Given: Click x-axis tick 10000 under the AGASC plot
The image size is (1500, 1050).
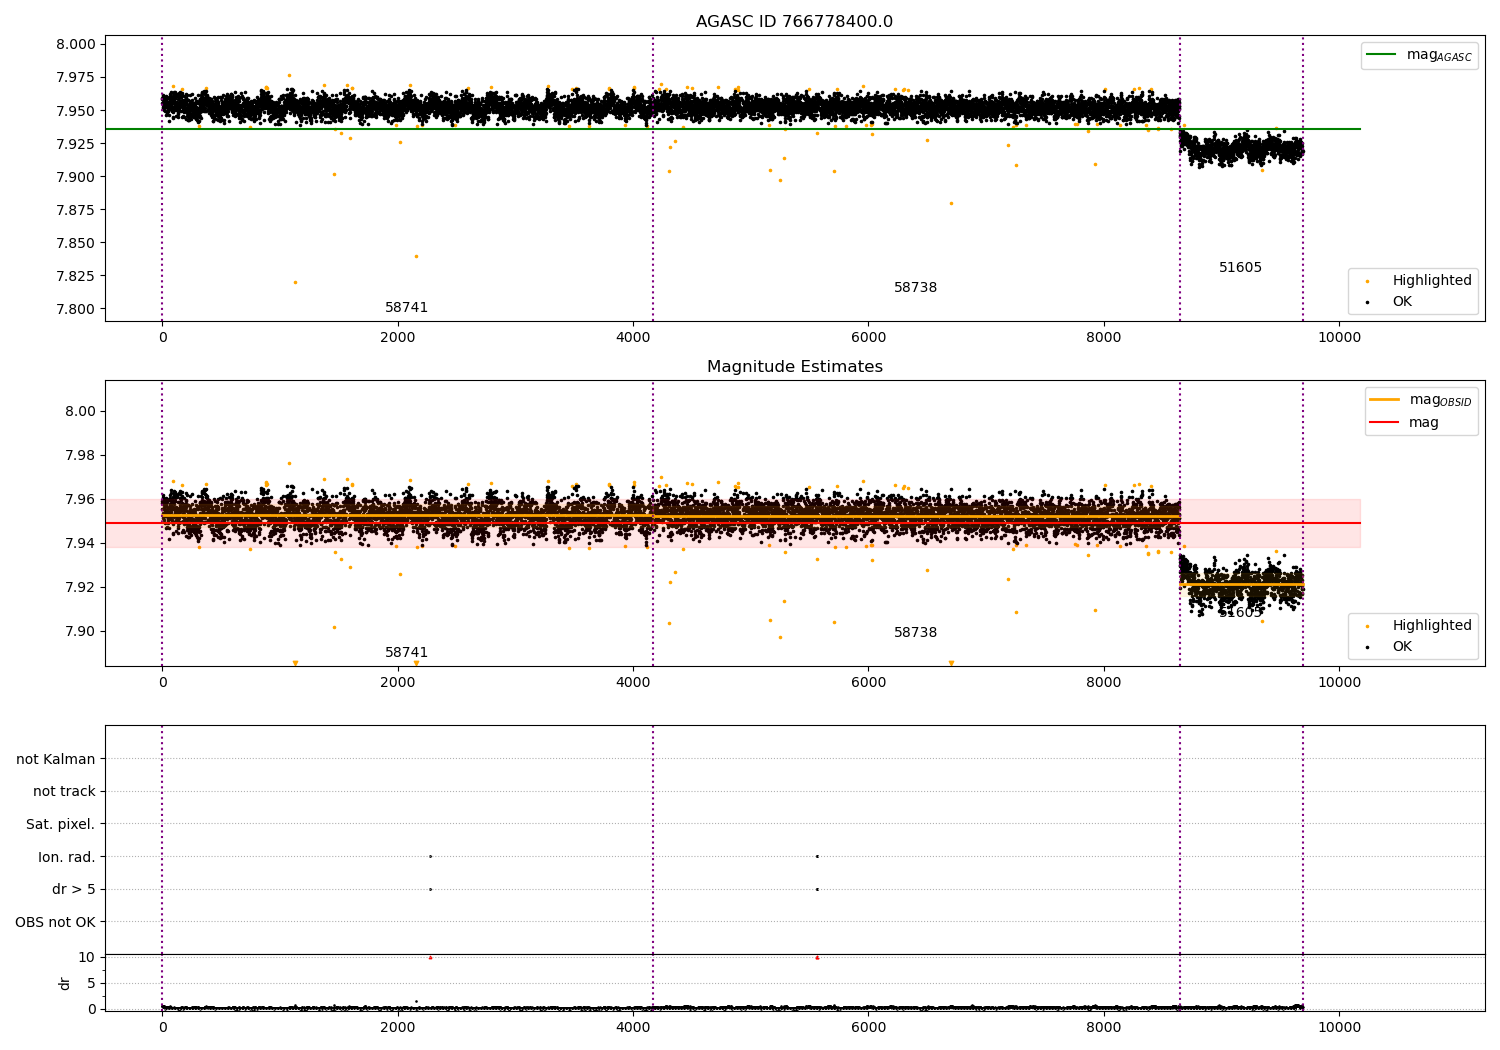Looking at the screenshot, I should [1339, 338].
